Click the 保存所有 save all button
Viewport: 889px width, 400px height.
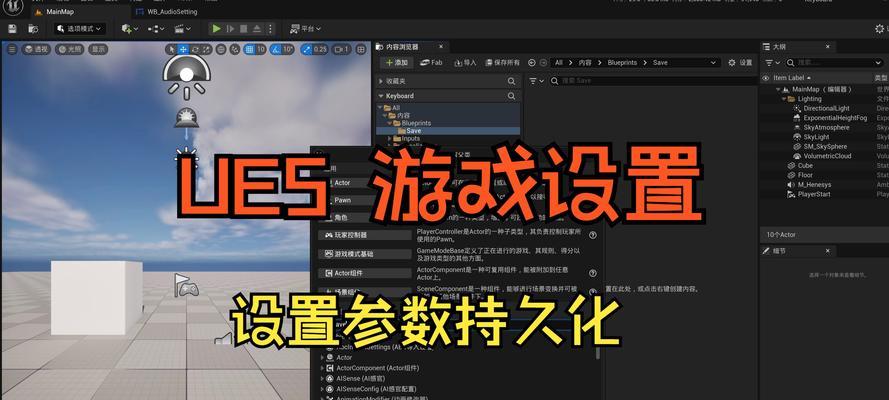click(502, 63)
